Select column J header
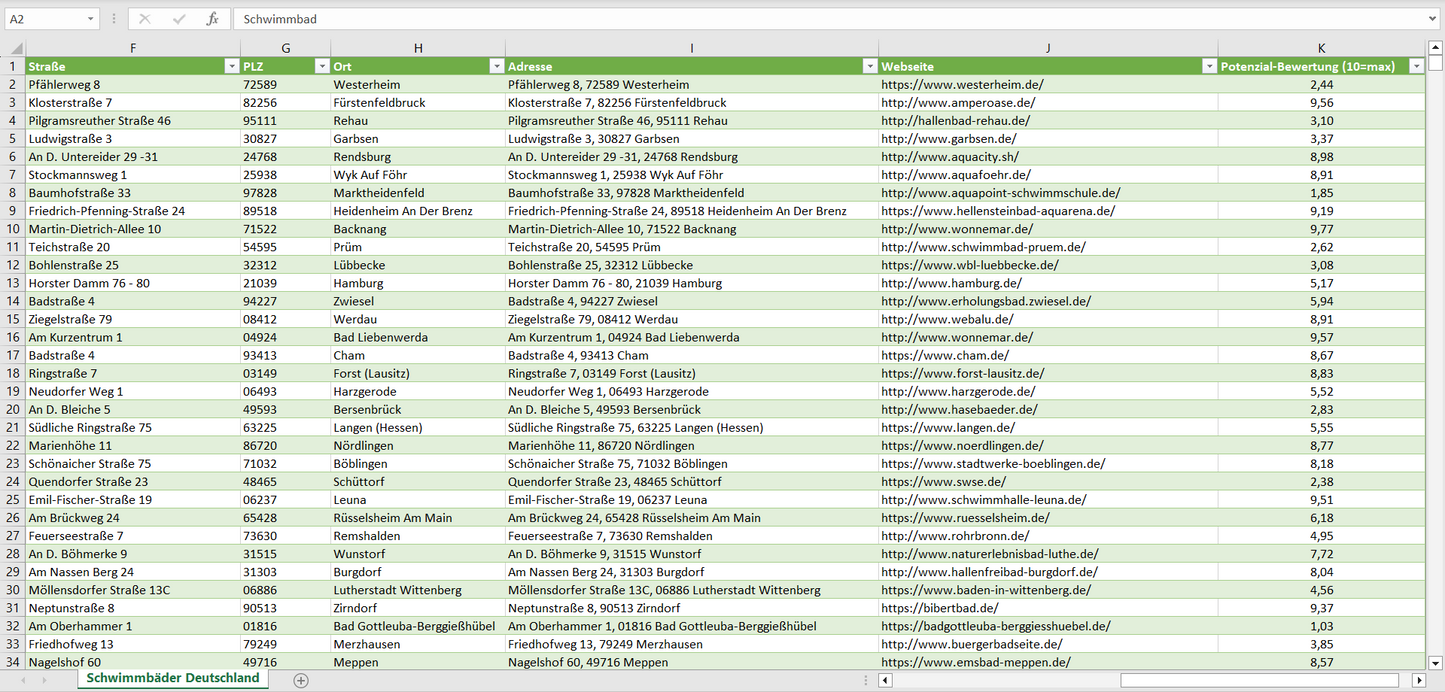Image resolution: width=1445 pixels, height=692 pixels. 1047,48
